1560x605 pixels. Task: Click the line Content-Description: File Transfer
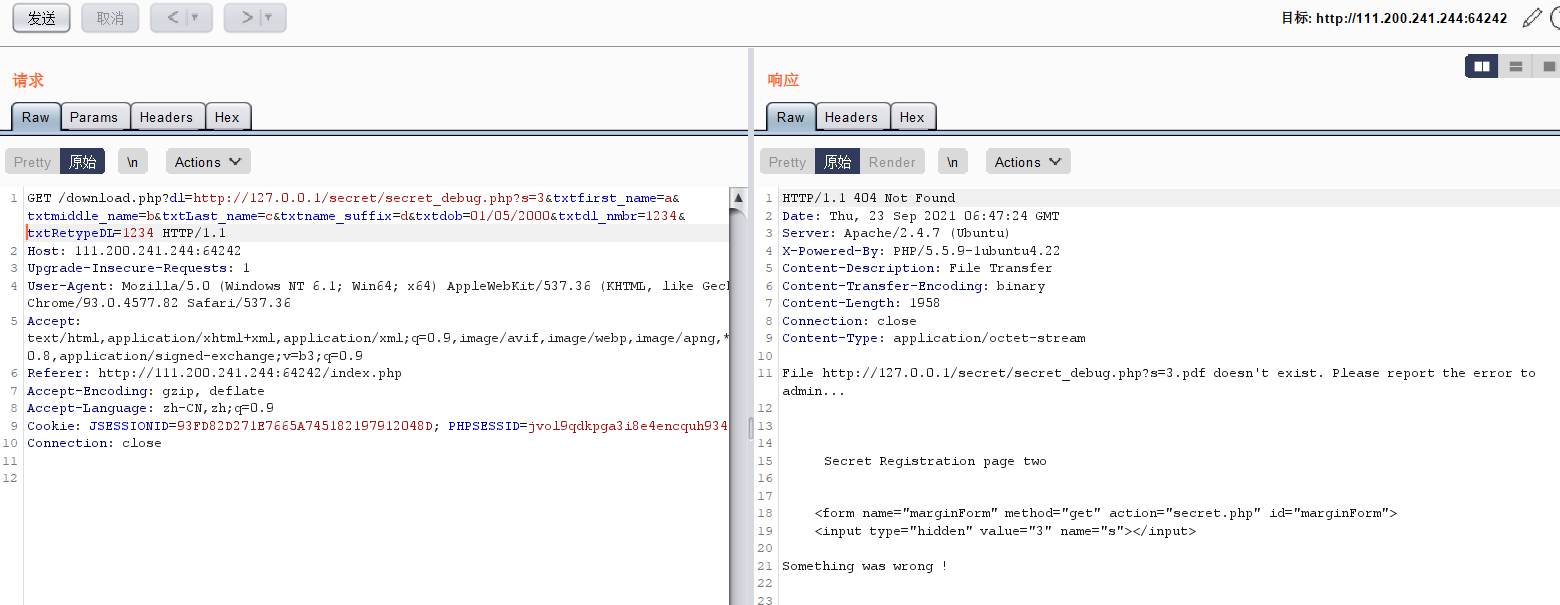917,268
